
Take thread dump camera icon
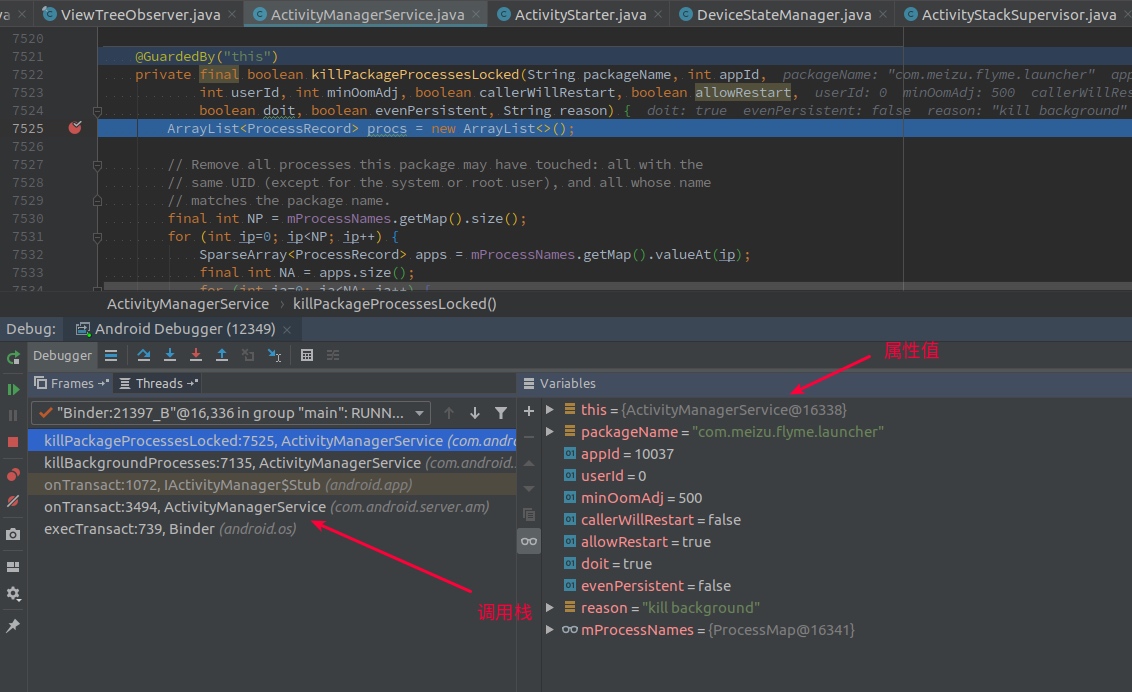click(x=13, y=534)
